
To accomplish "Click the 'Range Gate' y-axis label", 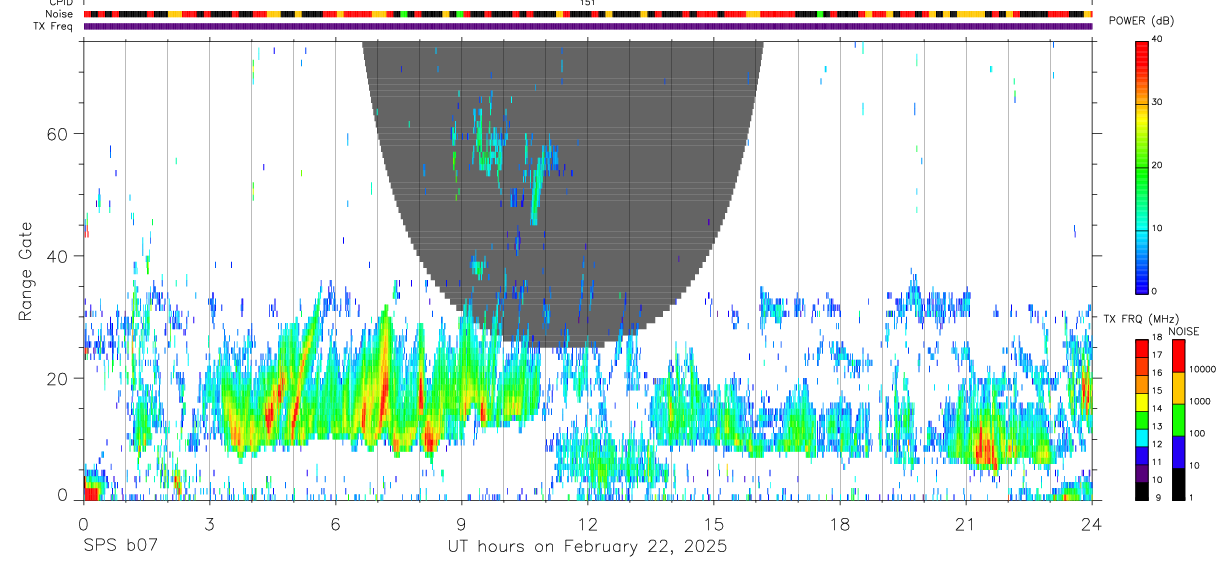I will click(26, 270).
